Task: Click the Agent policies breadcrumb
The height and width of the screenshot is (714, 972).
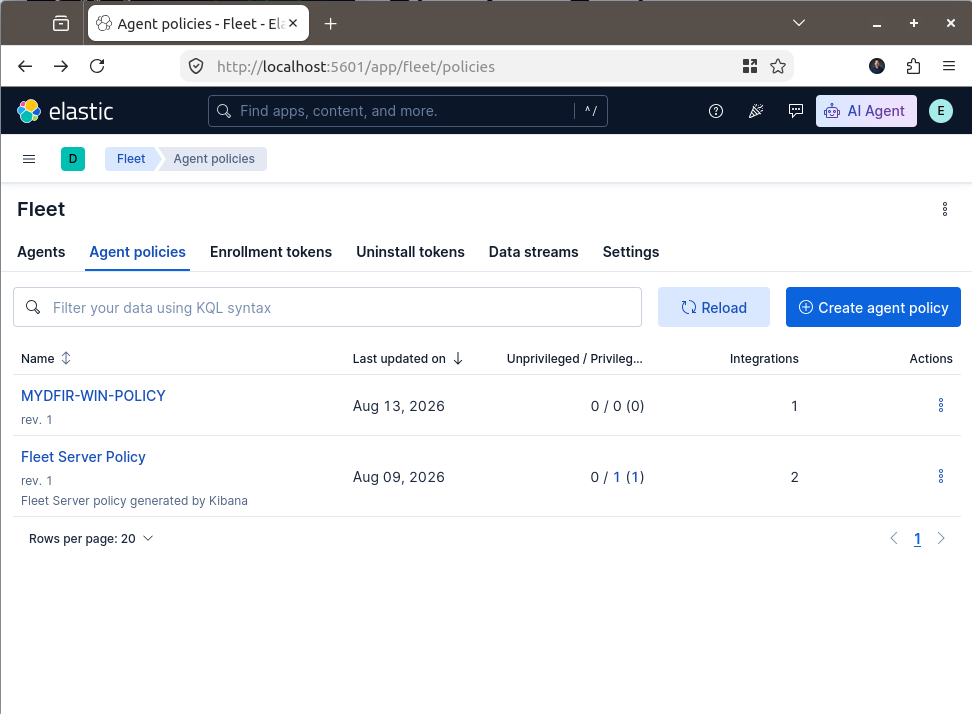Action: coord(214,159)
